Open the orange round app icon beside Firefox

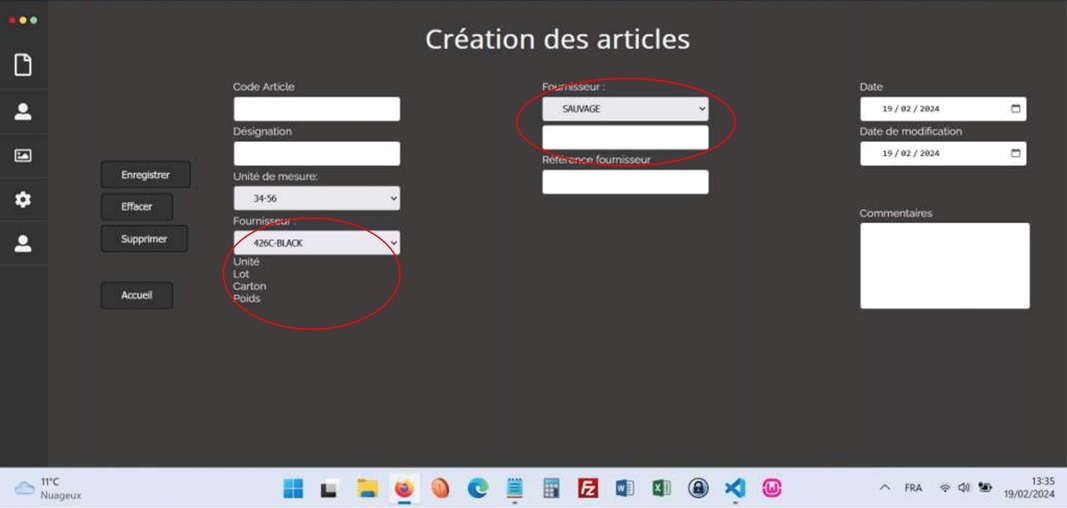[x=441, y=488]
